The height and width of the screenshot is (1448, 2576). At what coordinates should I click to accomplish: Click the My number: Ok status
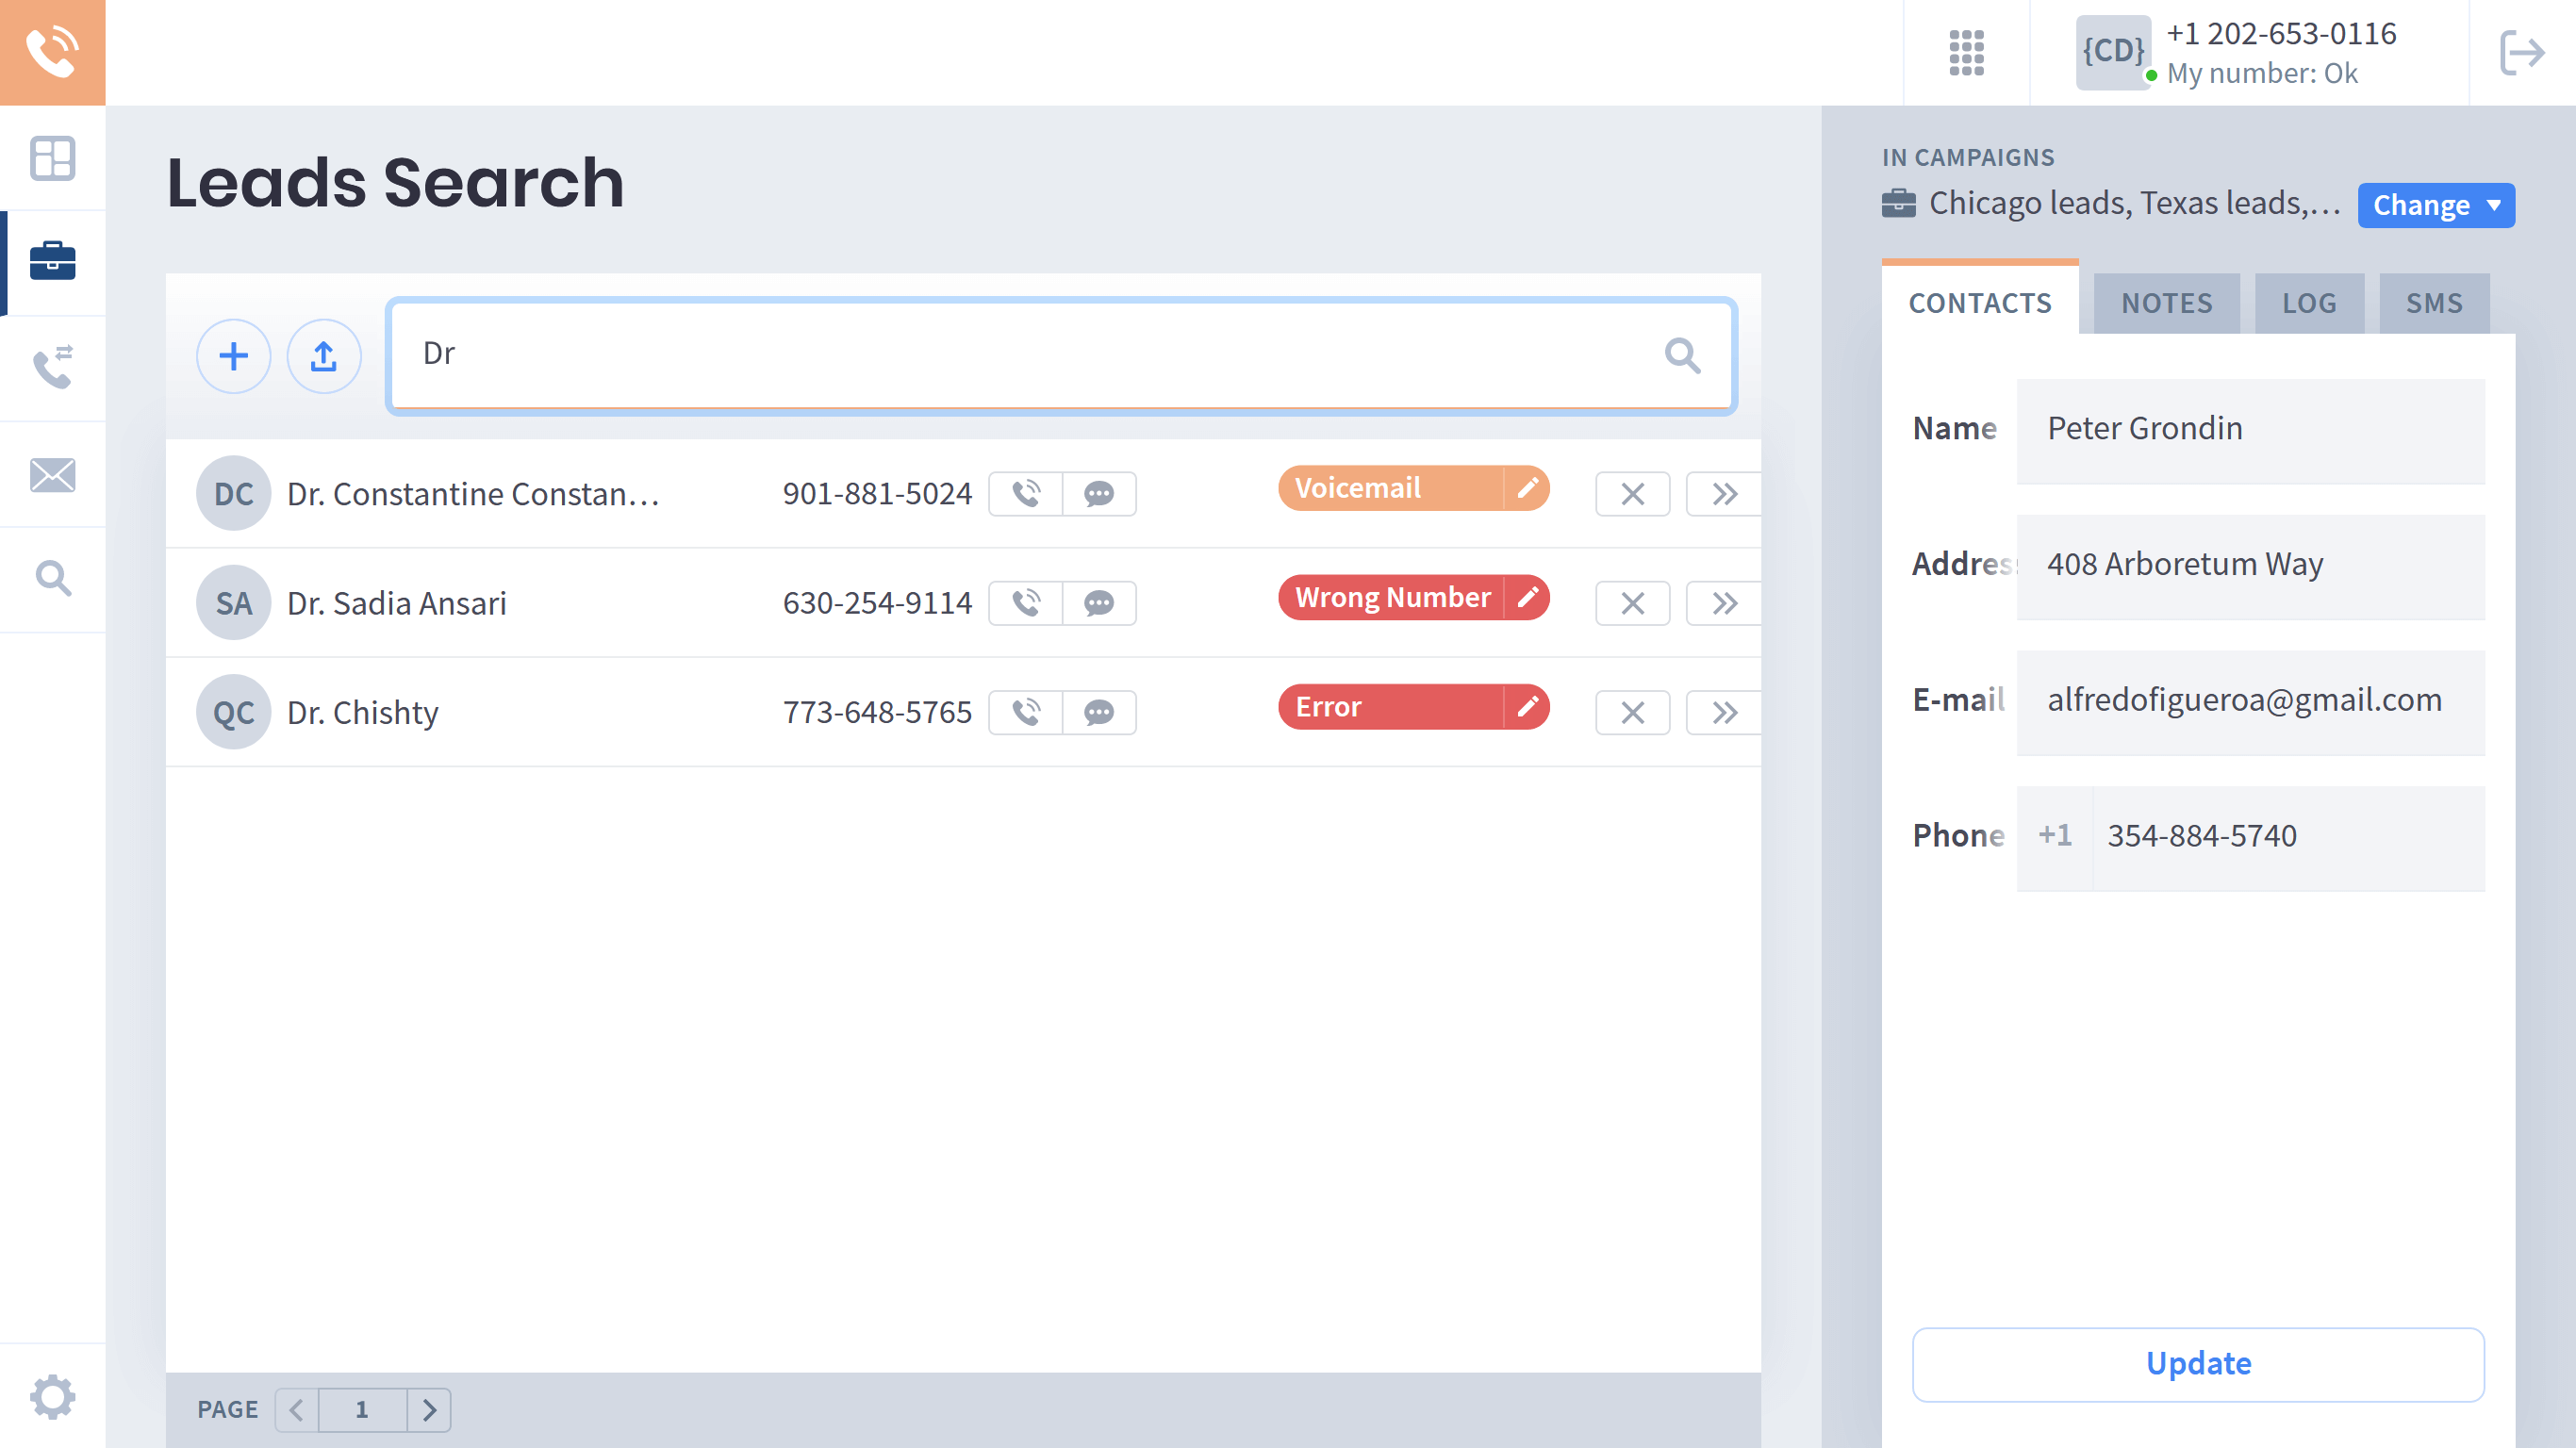tap(2262, 74)
